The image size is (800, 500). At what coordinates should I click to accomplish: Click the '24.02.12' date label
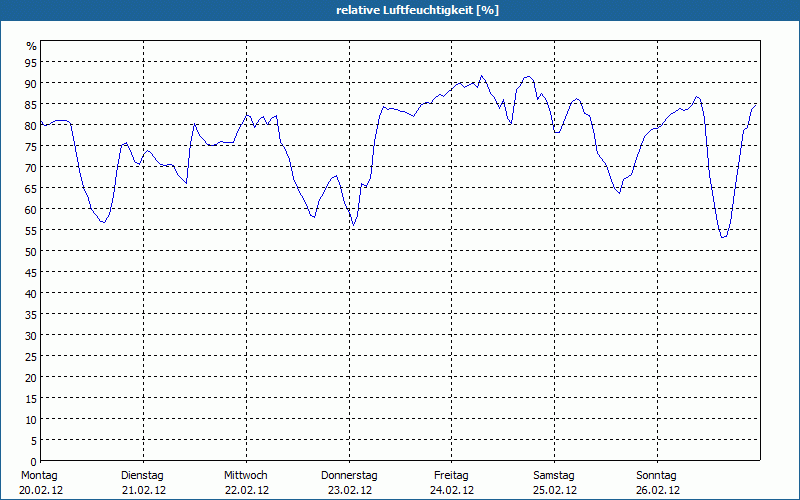(x=452, y=491)
